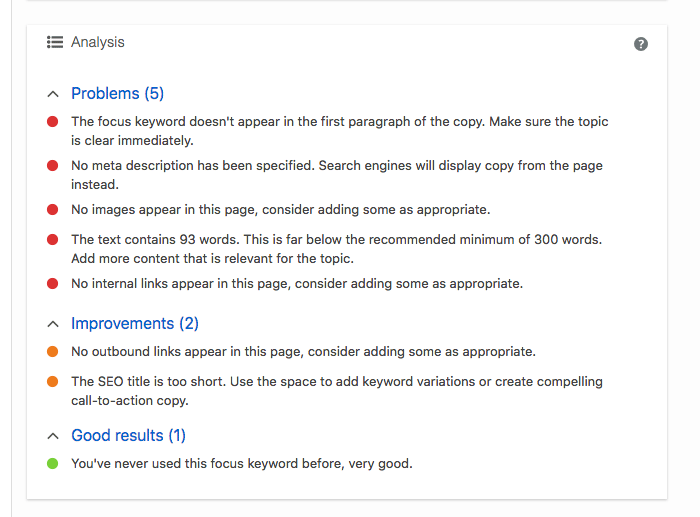Viewport: 700px width, 517px height.
Task: Click the Good results (1) heading
Action: tap(128, 436)
